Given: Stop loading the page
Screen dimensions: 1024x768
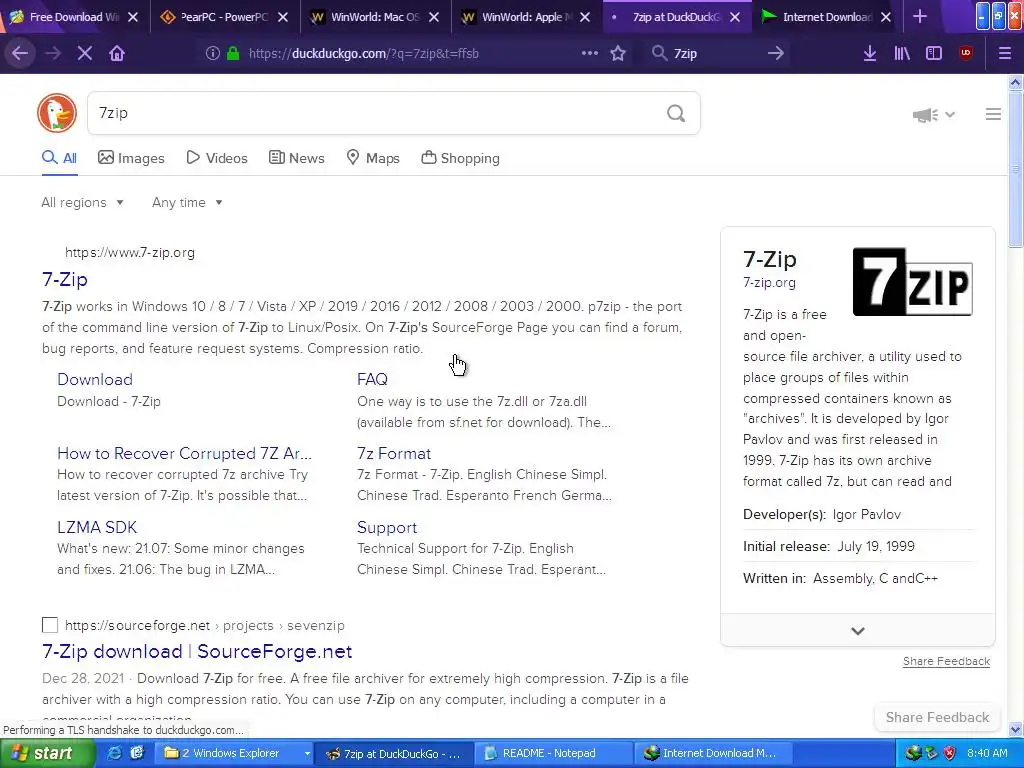Looking at the screenshot, I should 85,54.
